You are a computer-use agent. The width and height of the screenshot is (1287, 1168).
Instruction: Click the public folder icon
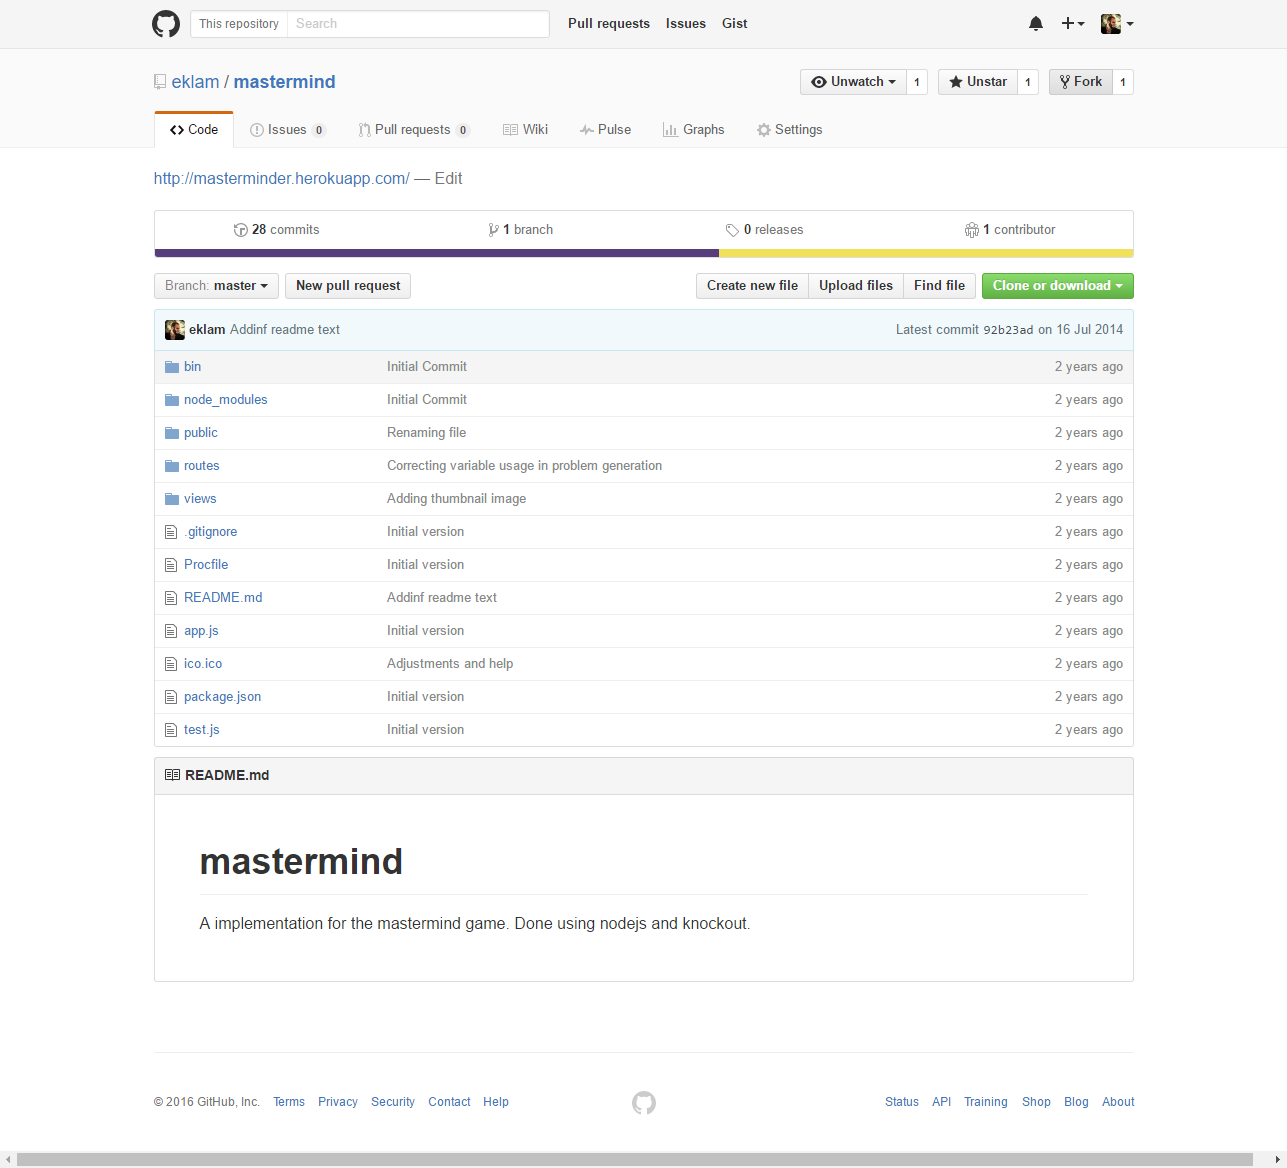coord(172,433)
